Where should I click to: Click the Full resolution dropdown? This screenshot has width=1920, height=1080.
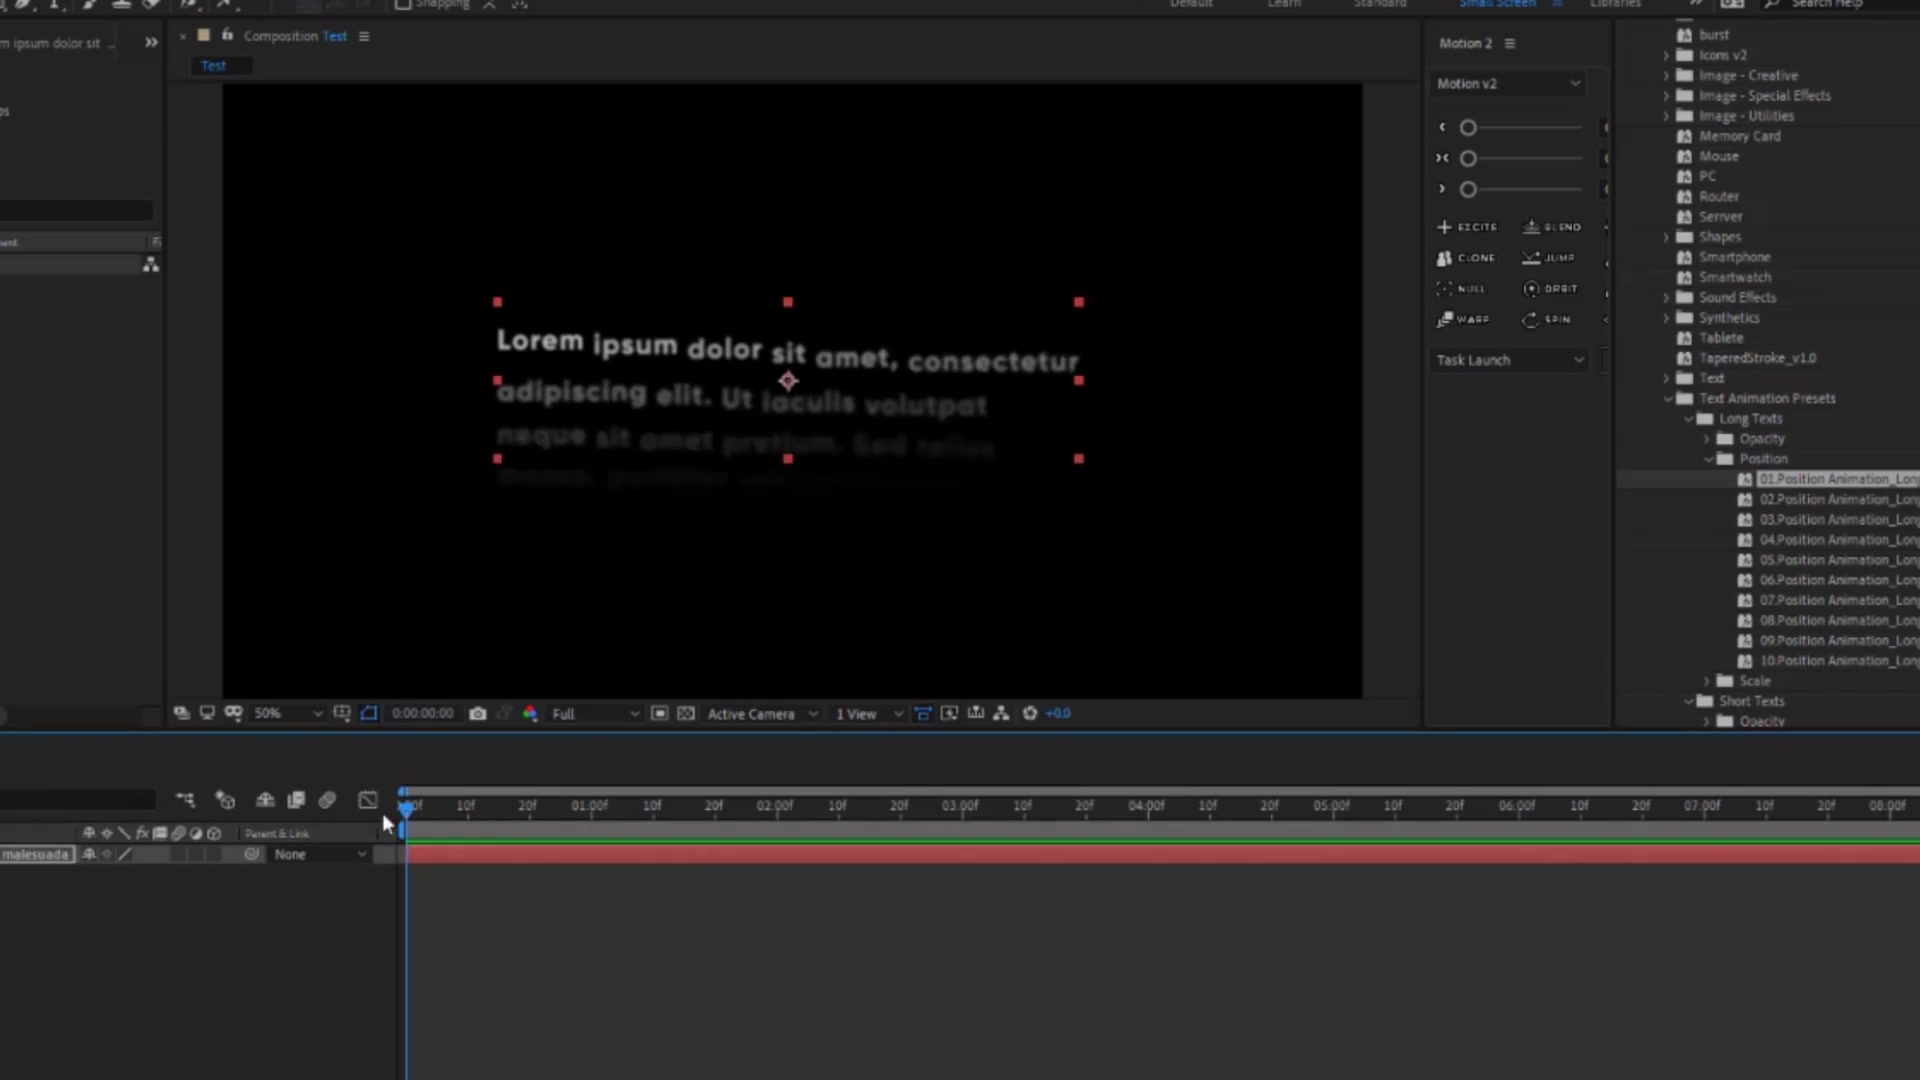pyautogui.click(x=593, y=713)
